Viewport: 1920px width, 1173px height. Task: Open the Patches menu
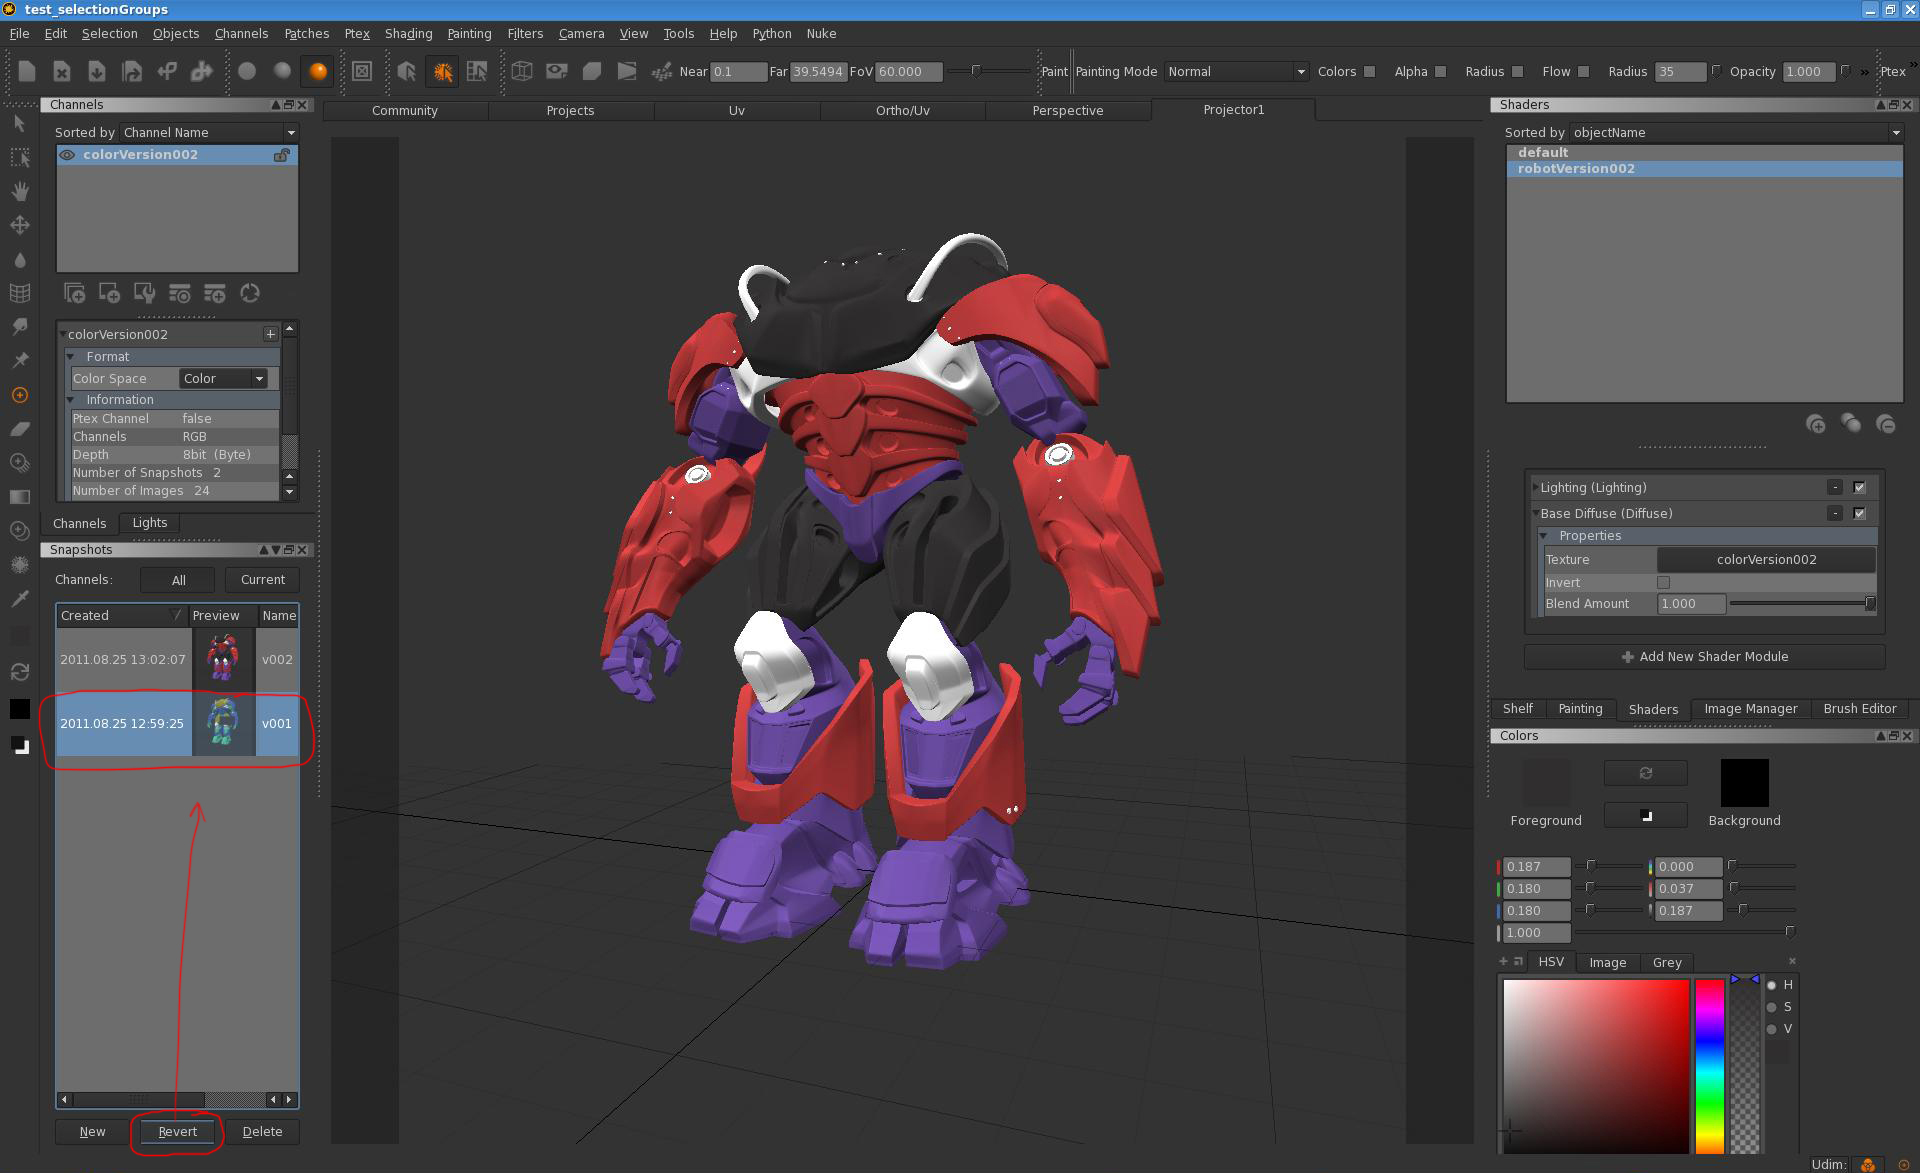(306, 33)
